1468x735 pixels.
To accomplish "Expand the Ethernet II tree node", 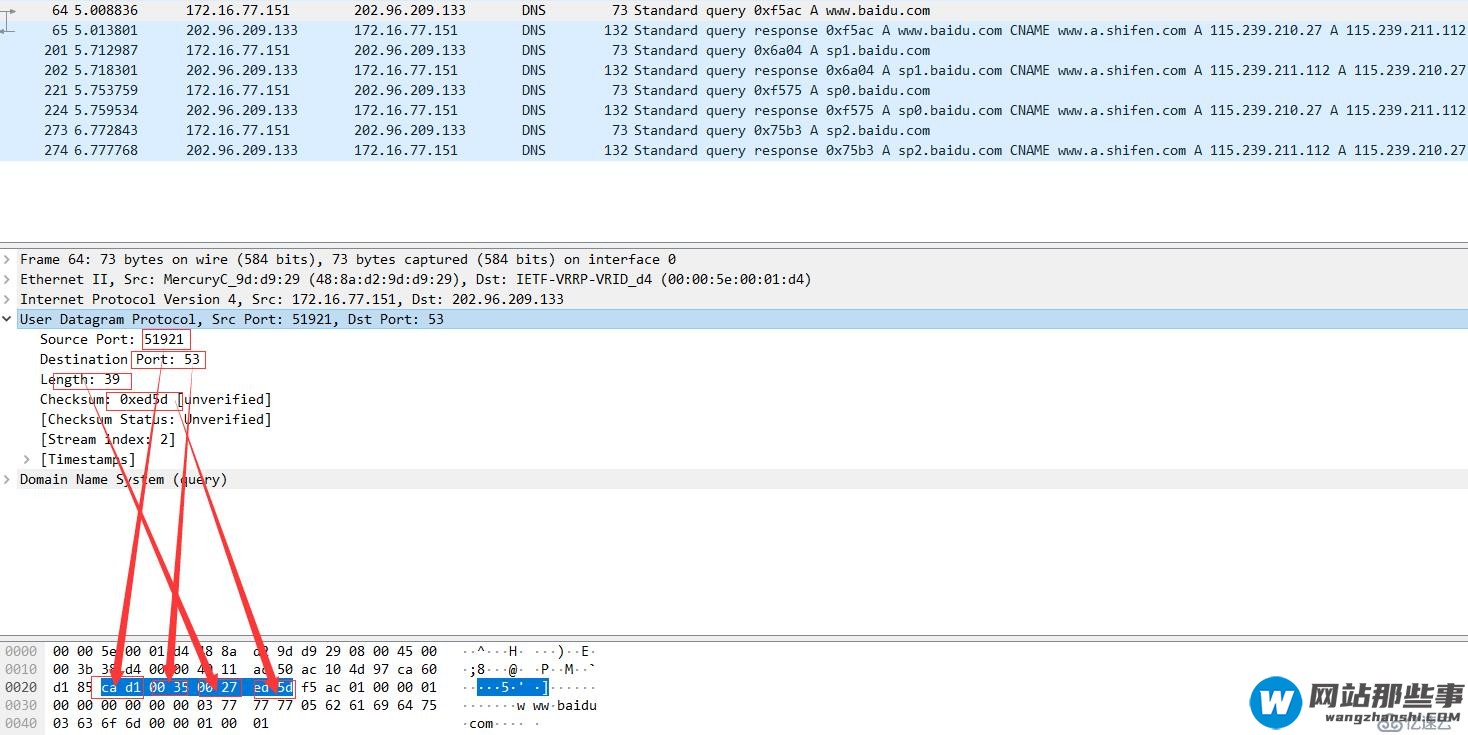I will [8, 279].
